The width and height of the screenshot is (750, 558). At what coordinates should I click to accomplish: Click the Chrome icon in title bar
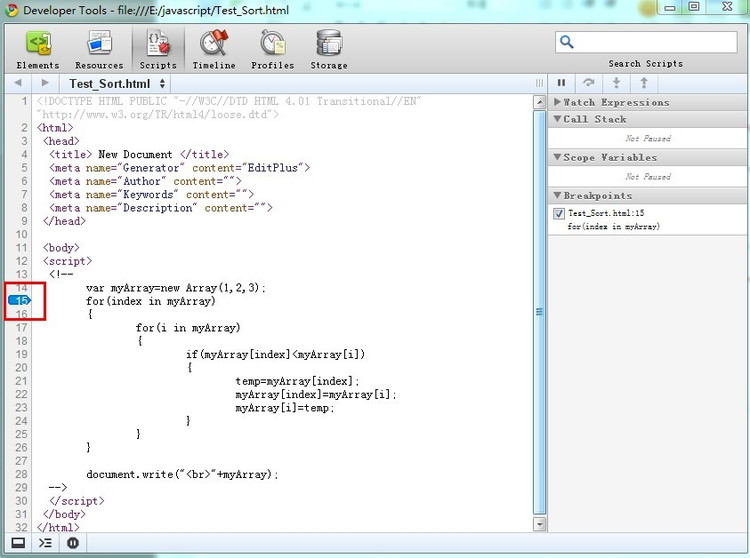click(x=11, y=10)
